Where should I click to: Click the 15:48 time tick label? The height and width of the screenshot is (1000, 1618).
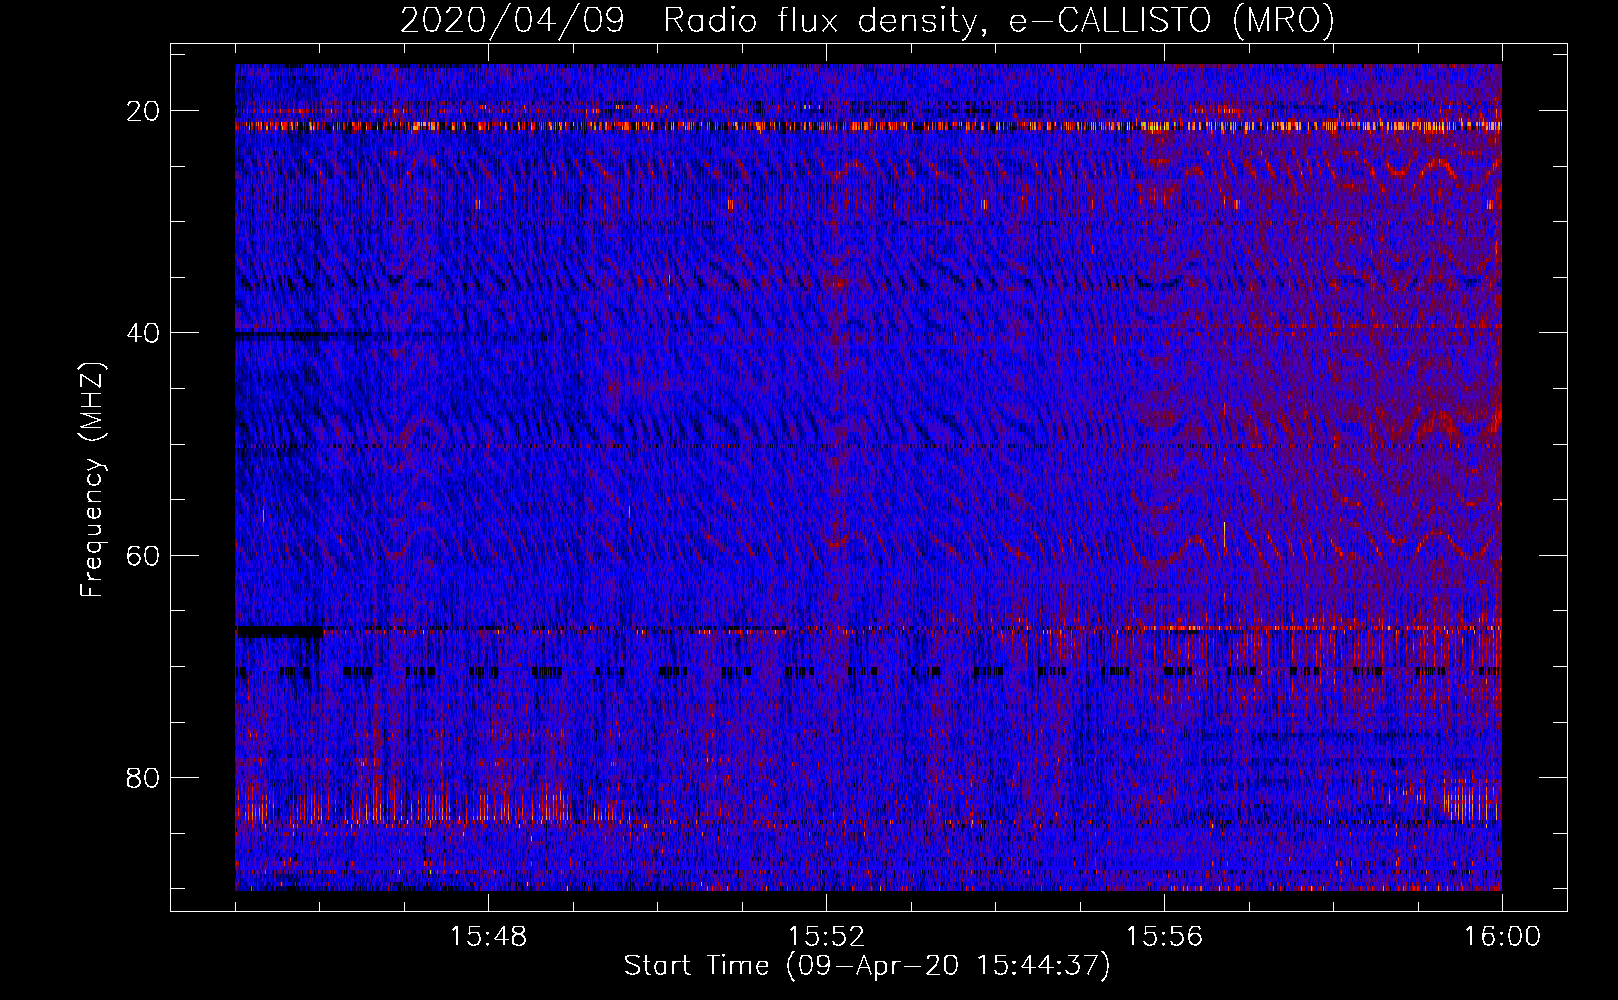488,937
